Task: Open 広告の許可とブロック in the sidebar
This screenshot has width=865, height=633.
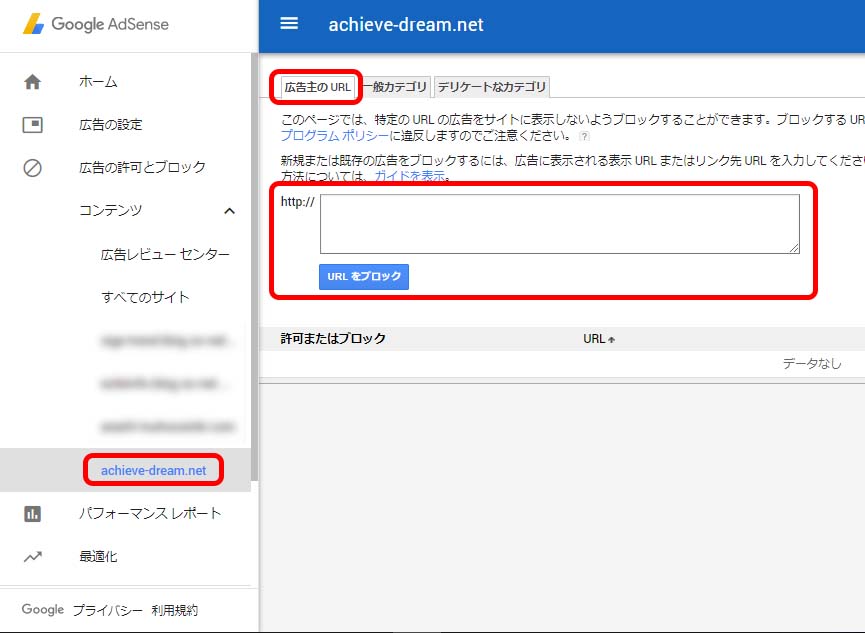Action: coord(142,167)
